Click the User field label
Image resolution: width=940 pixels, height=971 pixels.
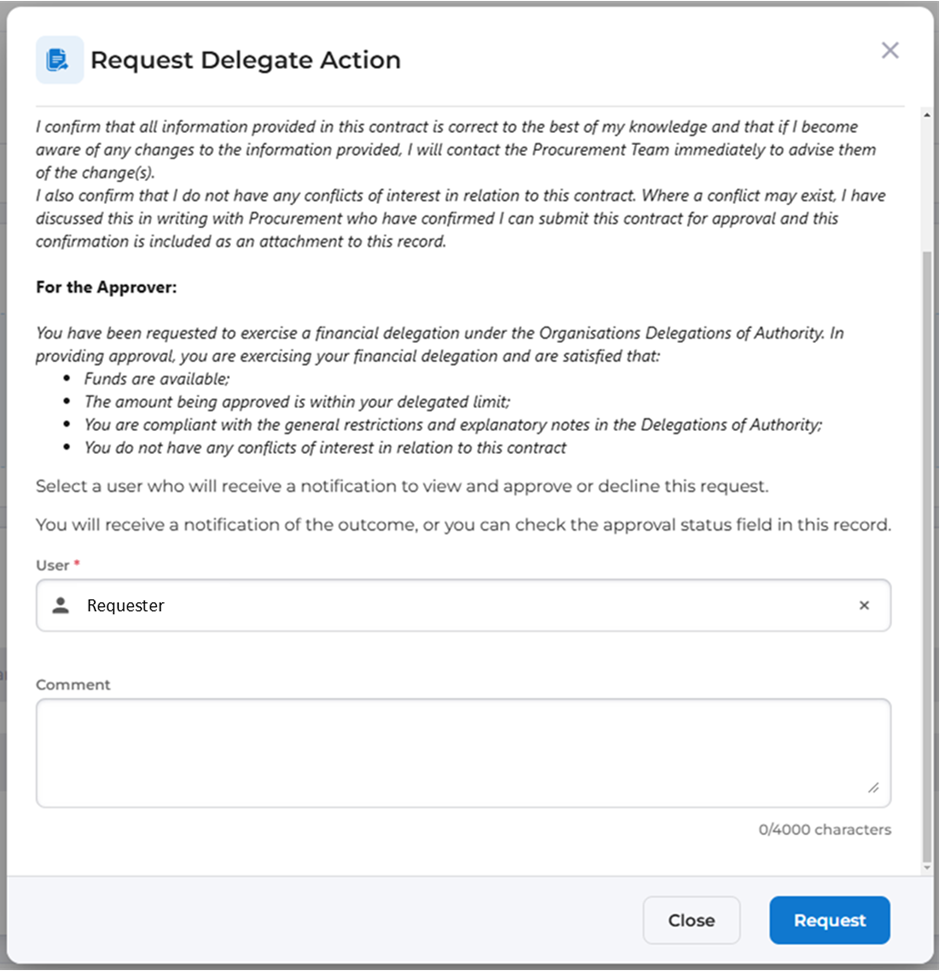[x=53, y=565]
